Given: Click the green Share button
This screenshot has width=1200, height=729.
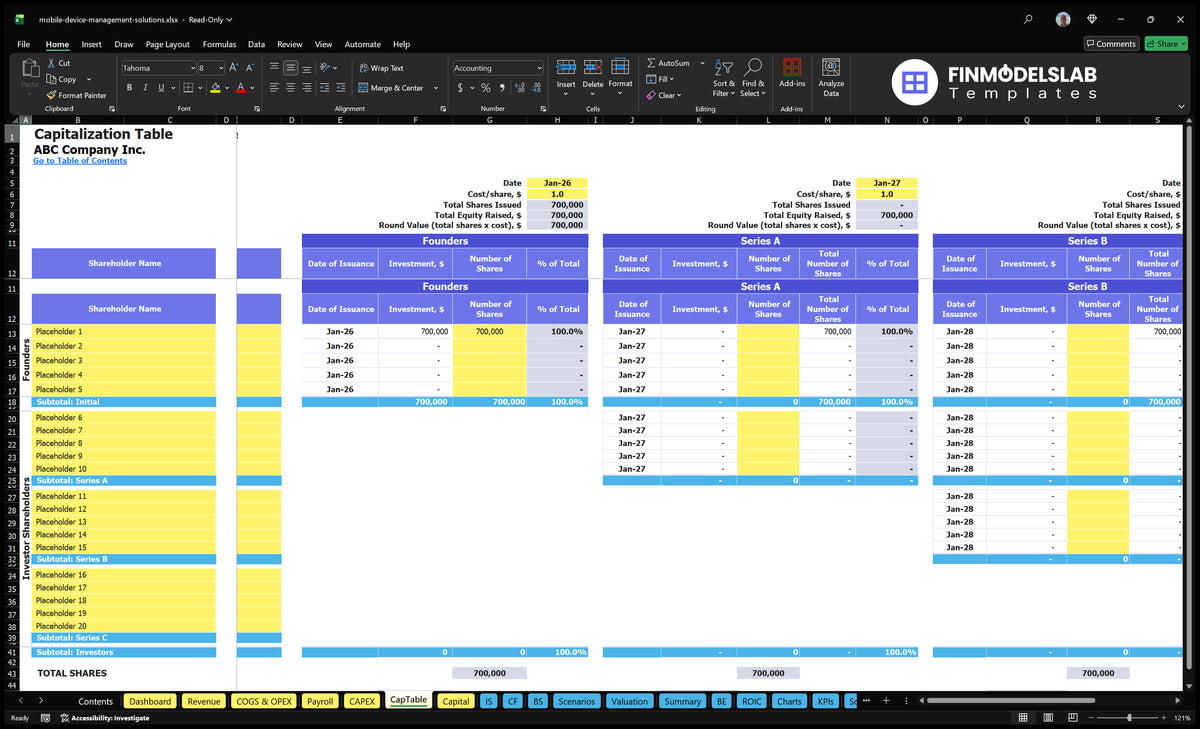Looking at the screenshot, I should [1166, 44].
